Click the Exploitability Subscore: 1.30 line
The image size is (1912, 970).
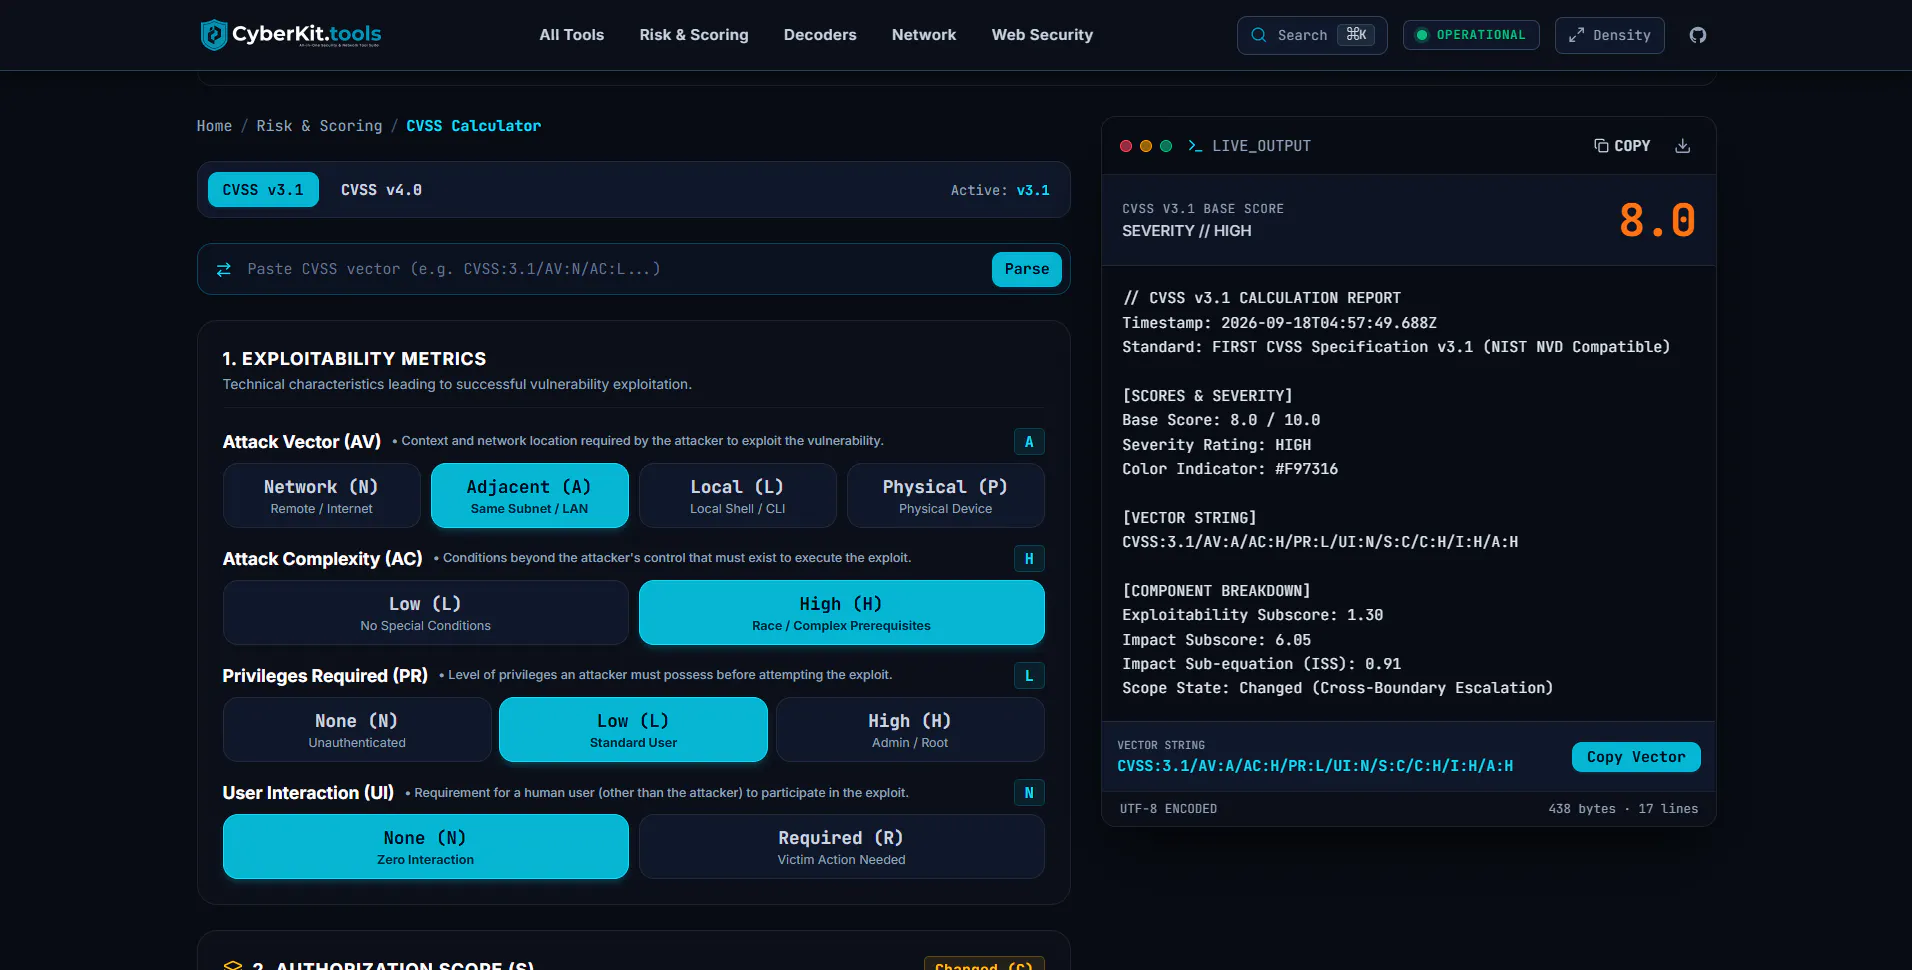click(1252, 615)
